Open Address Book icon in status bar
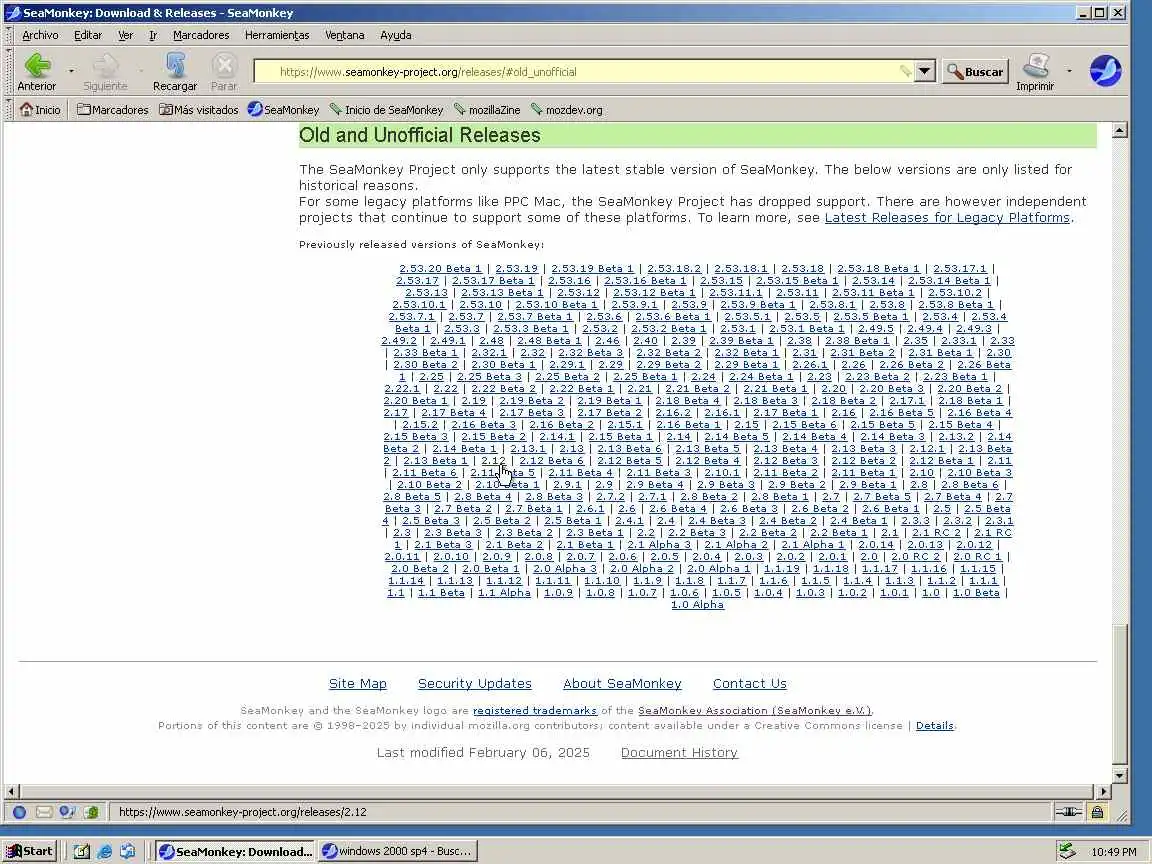This screenshot has height=864, width=1152. [91, 812]
